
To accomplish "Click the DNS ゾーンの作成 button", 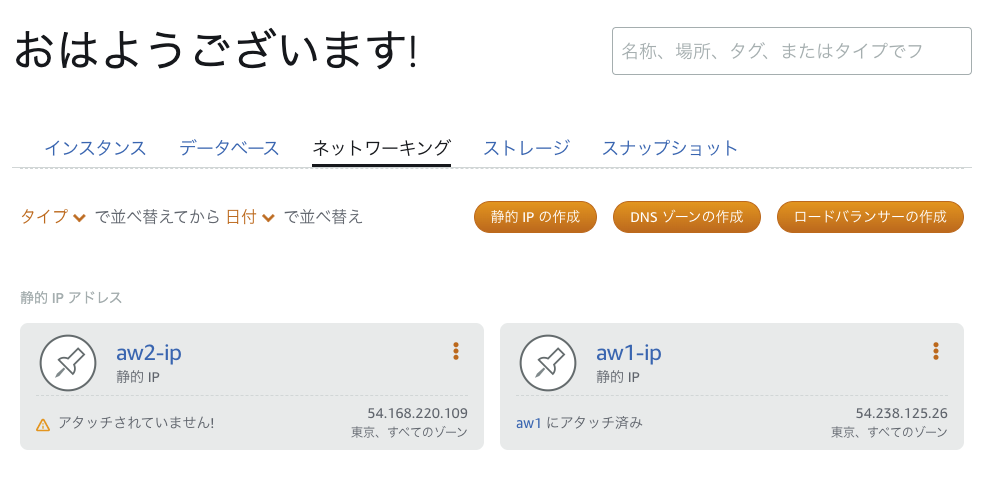I will coord(686,217).
